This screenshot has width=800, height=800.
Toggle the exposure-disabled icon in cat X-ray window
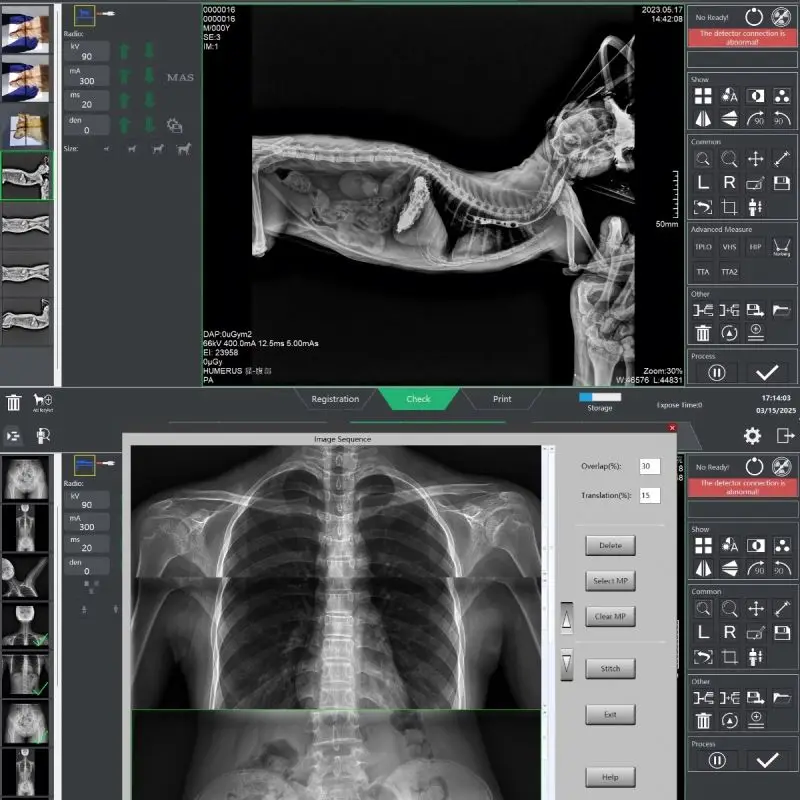point(781,17)
